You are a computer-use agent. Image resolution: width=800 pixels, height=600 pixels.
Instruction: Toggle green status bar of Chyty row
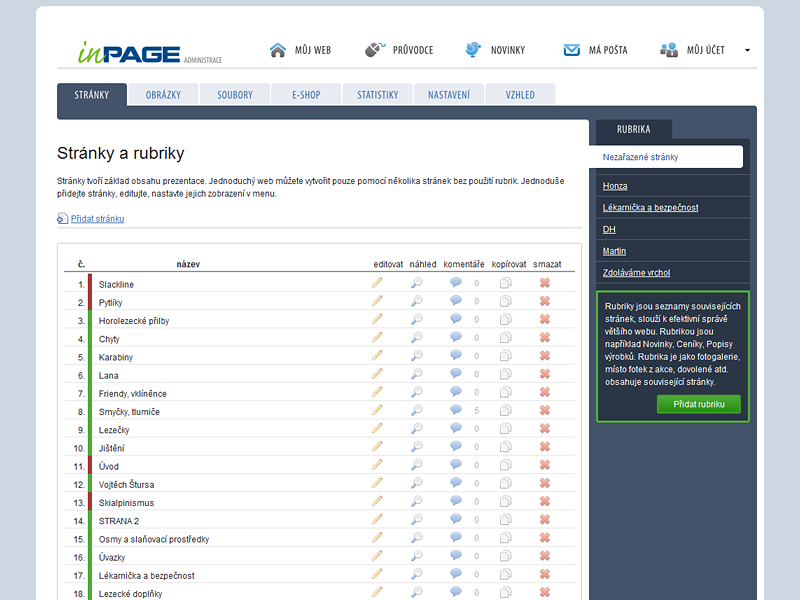(x=90, y=339)
